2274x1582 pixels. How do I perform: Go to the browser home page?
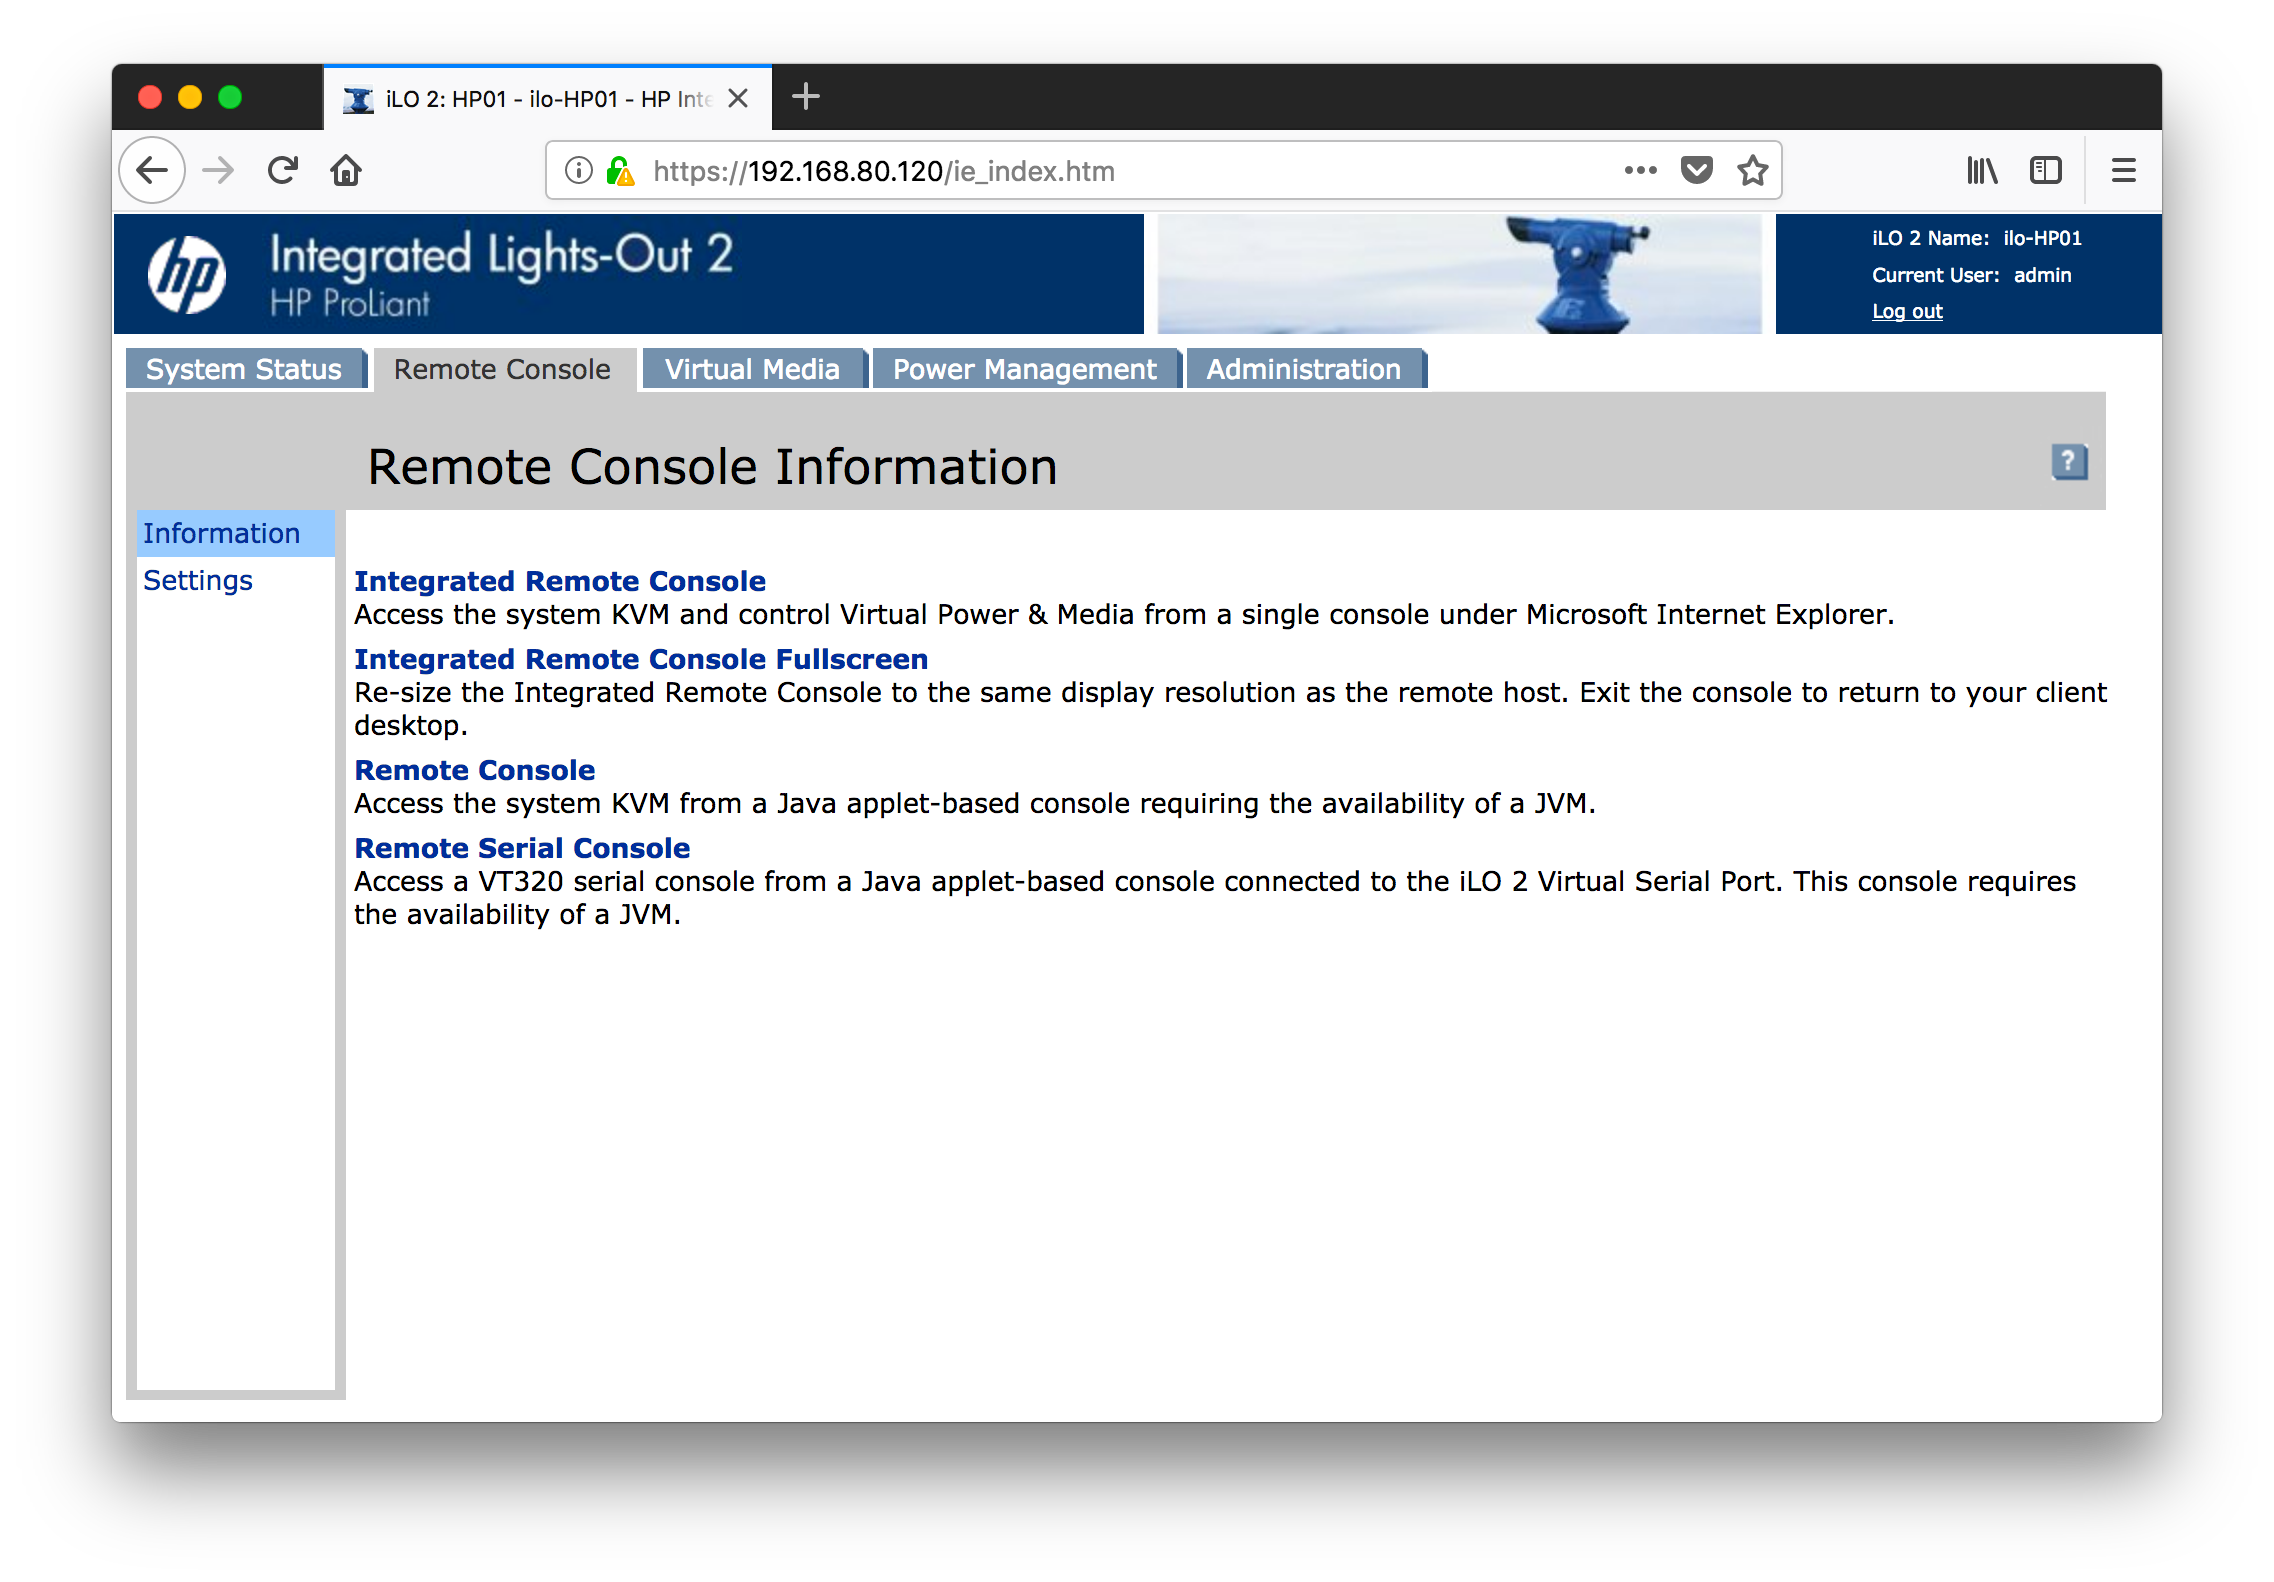(346, 171)
